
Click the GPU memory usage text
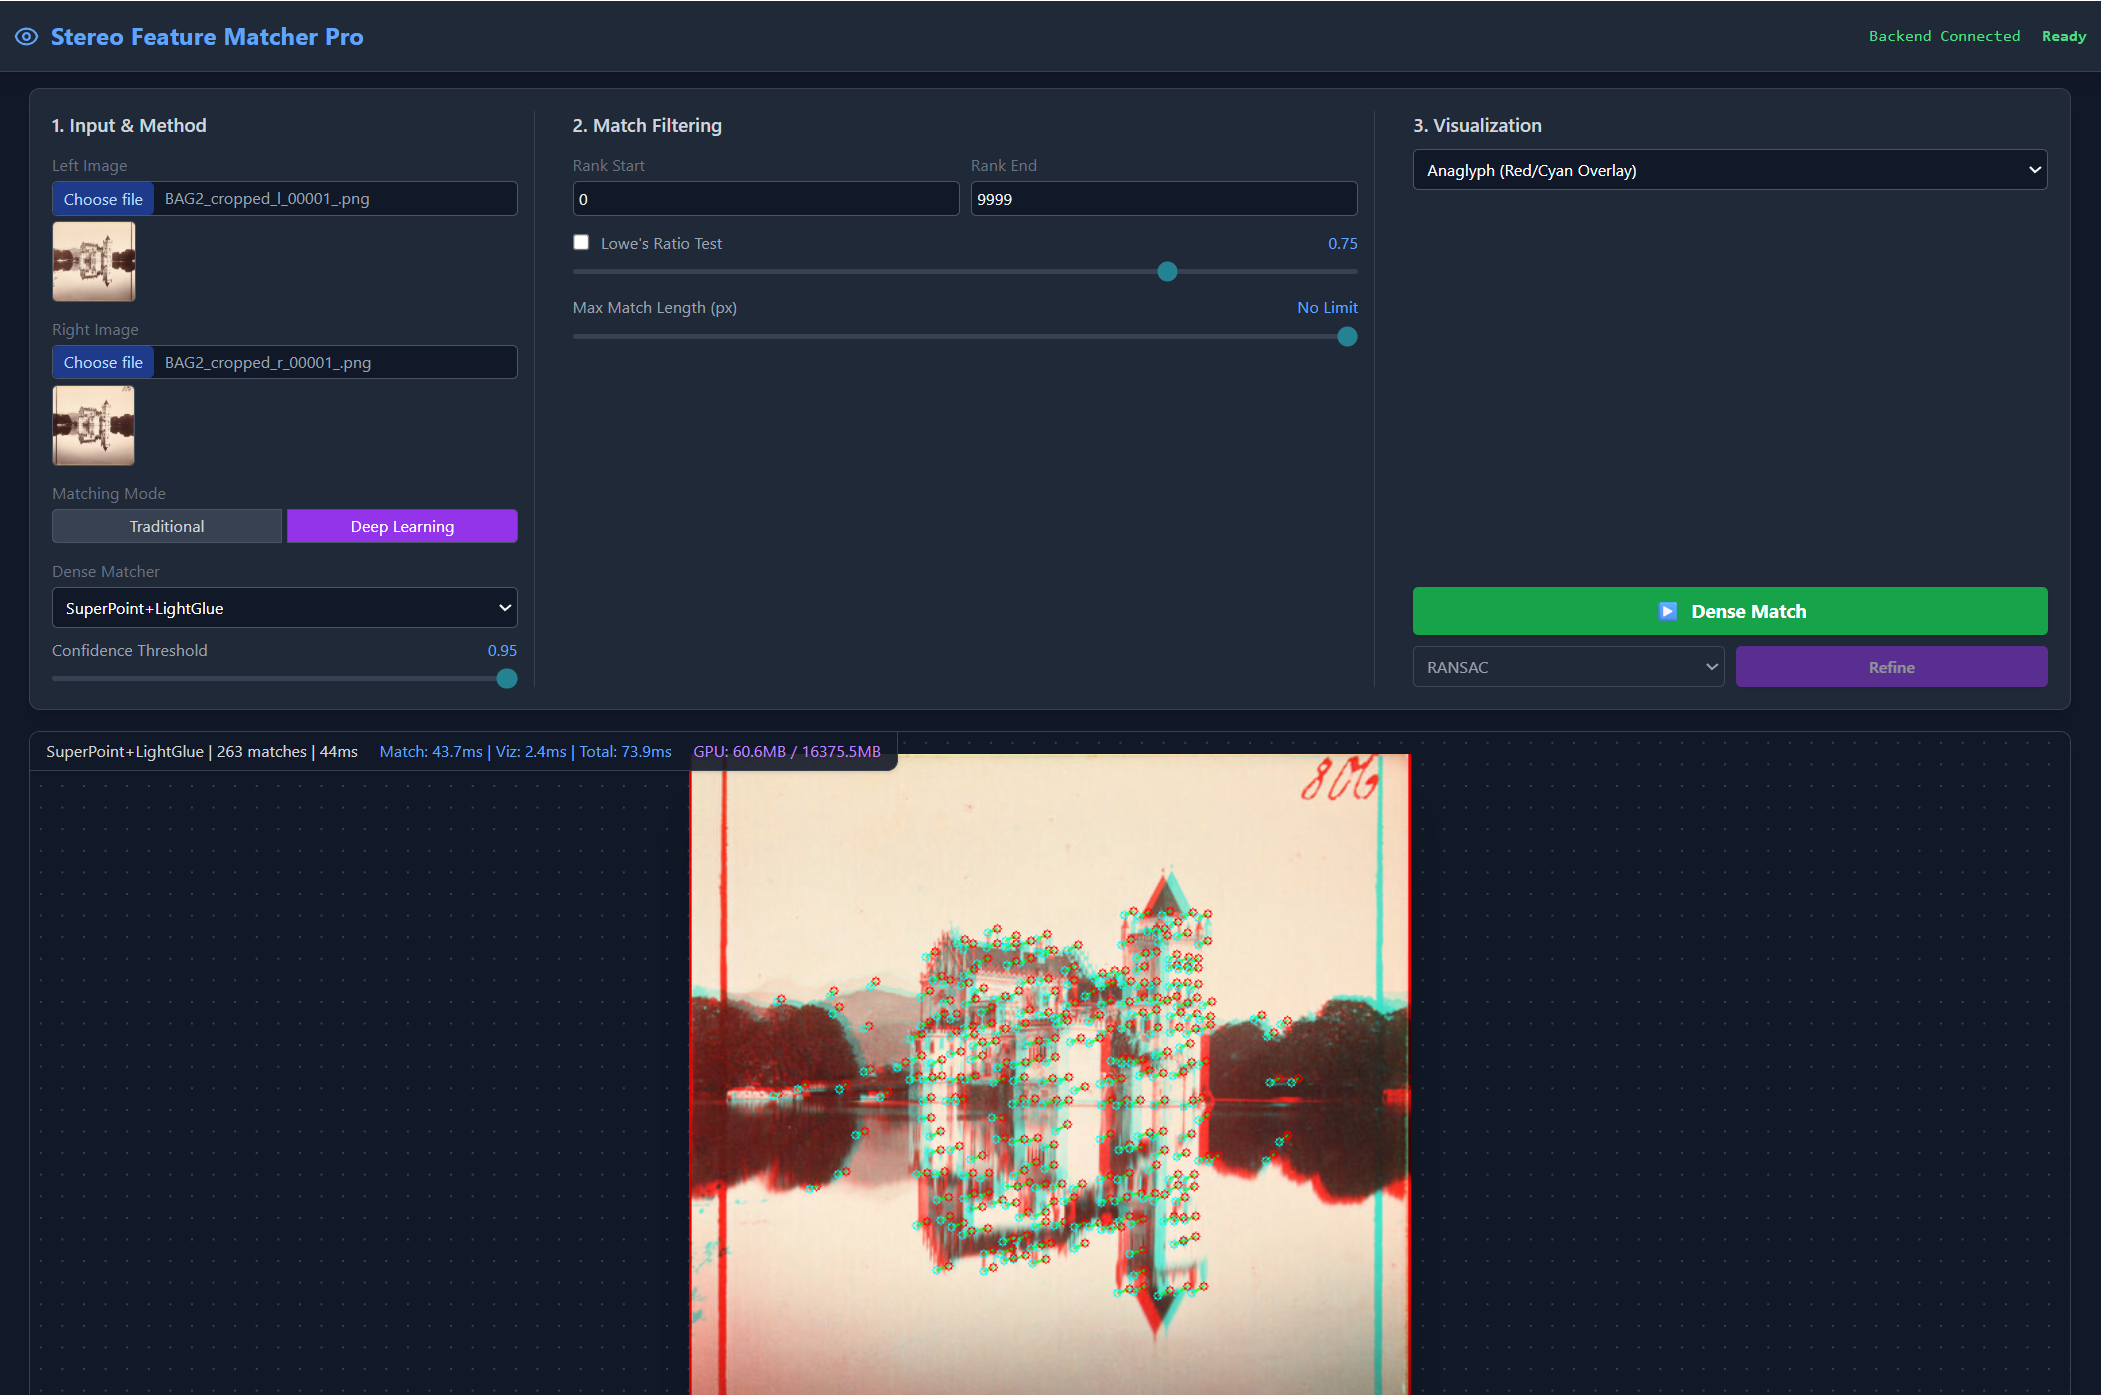pos(787,751)
